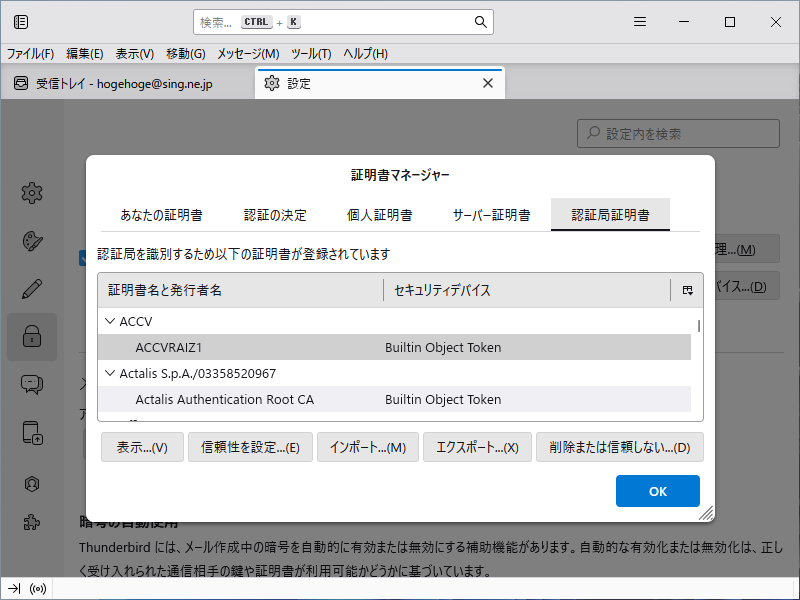Select the 認証局証明書 tab
Screen dimensions: 800x600
pos(610,215)
